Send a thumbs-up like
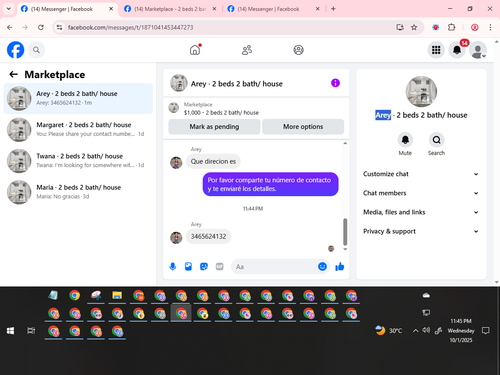Viewport: 500px width, 375px height. point(340,266)
